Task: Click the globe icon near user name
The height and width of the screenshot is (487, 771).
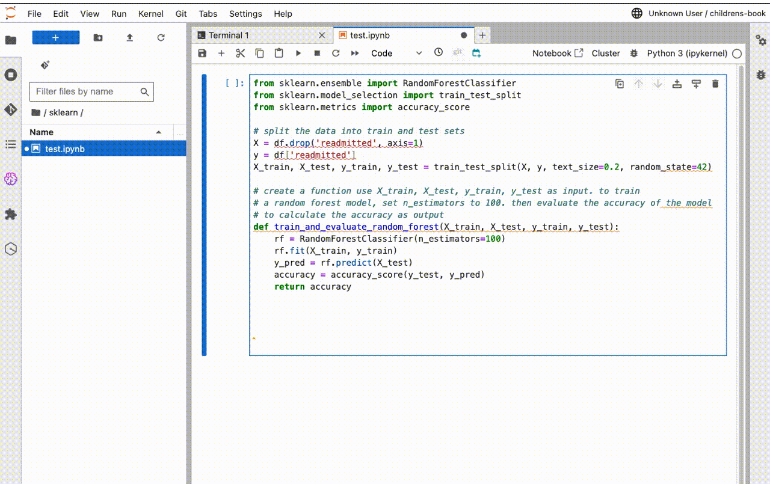Action: (x=637, y=13)
